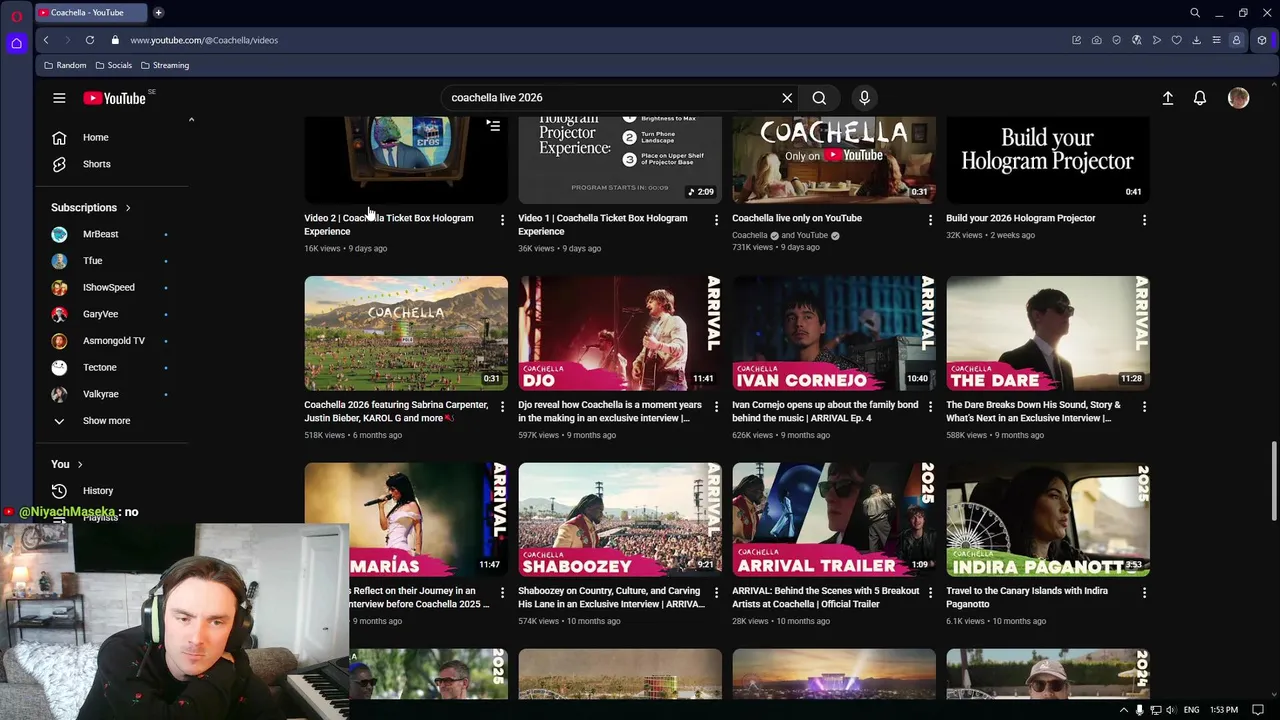Open the upload/create icon in YouTube header
The height and width of the screenshot is (720, 1280).
point(1167,98)
